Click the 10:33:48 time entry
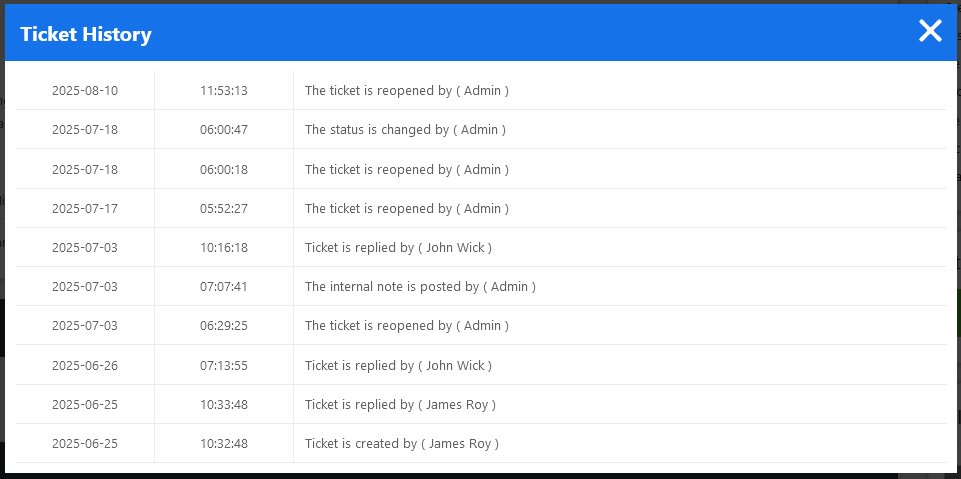961x479 pixels. [224, 405]
